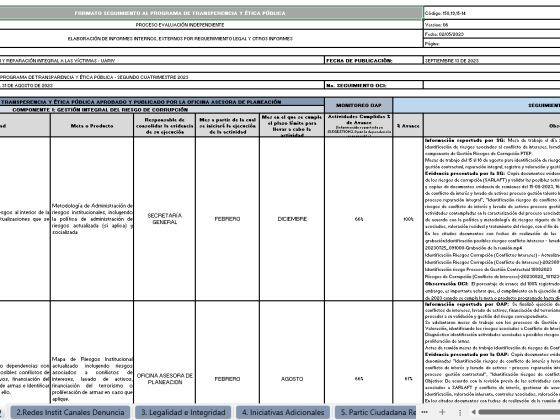This screenshot has width=560, height=420.
Task: Open the 3. Legalidad e Integridad sheet
Action: point(183,412)
